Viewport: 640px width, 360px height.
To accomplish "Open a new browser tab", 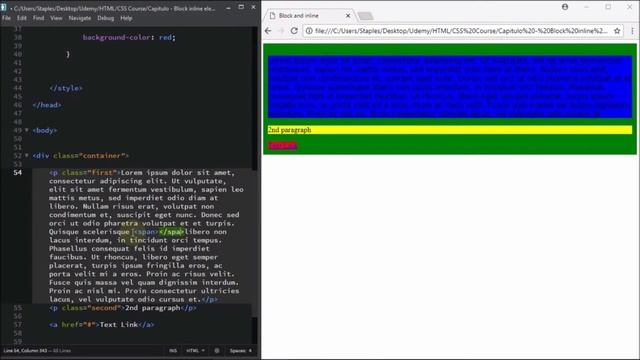I will click(x=365, y=16).
